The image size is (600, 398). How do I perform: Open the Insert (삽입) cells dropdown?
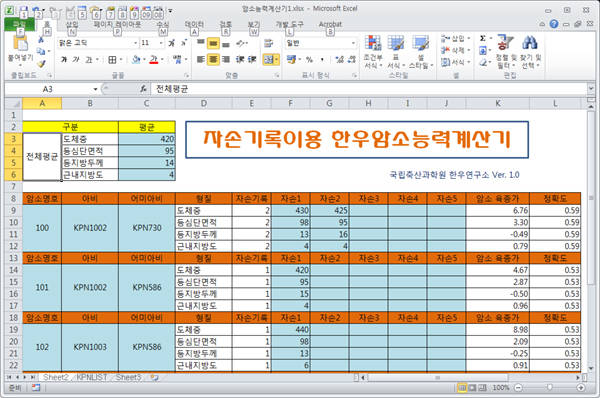(x=455, y=39)
